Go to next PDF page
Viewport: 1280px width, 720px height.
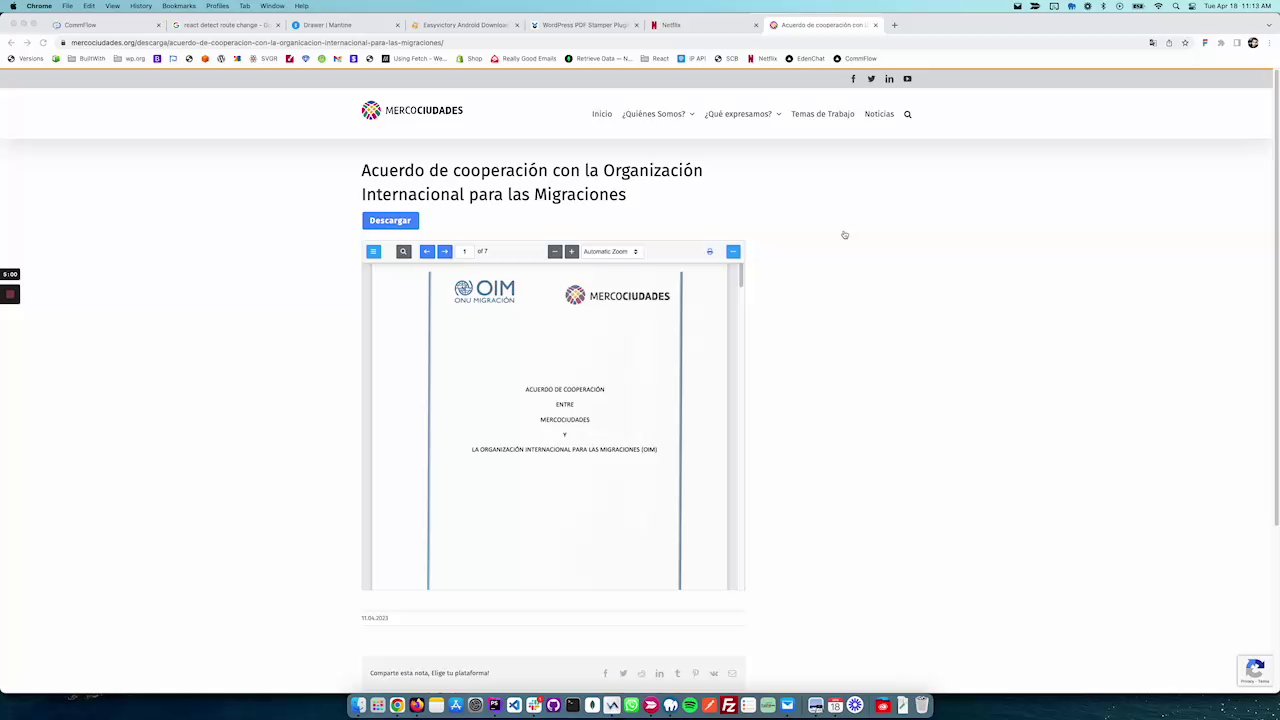445,251
